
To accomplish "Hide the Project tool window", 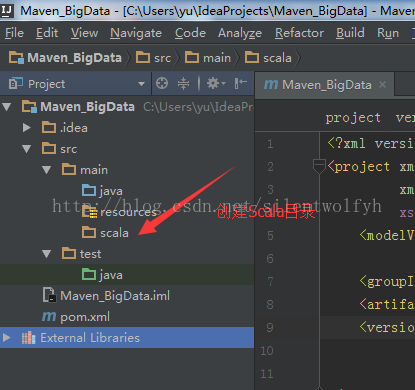I will click(x=240, y=83).
